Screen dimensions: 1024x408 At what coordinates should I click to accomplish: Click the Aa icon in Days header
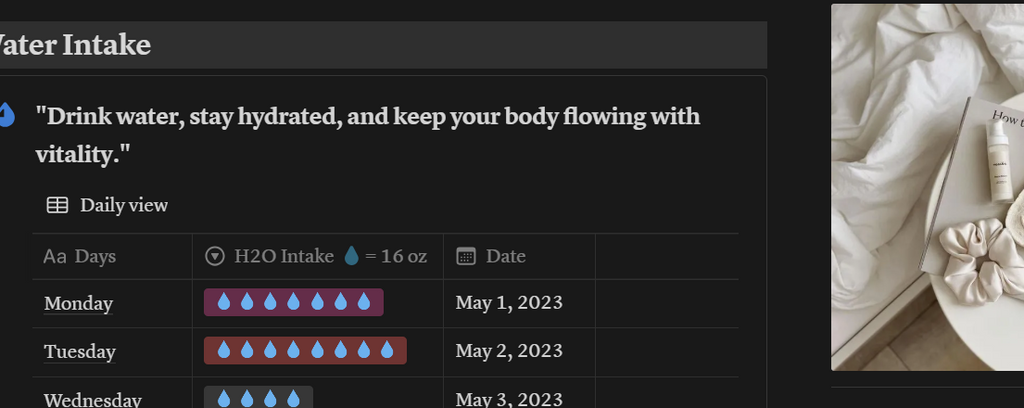point(55,257)
